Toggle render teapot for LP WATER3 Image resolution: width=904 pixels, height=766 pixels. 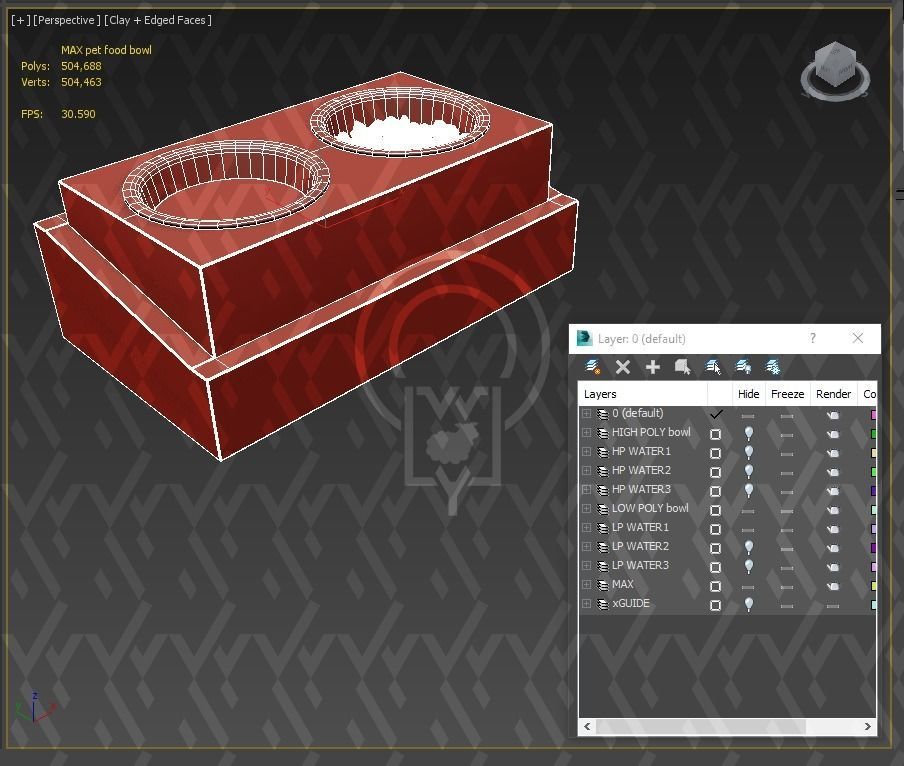[x=833, y=567]
